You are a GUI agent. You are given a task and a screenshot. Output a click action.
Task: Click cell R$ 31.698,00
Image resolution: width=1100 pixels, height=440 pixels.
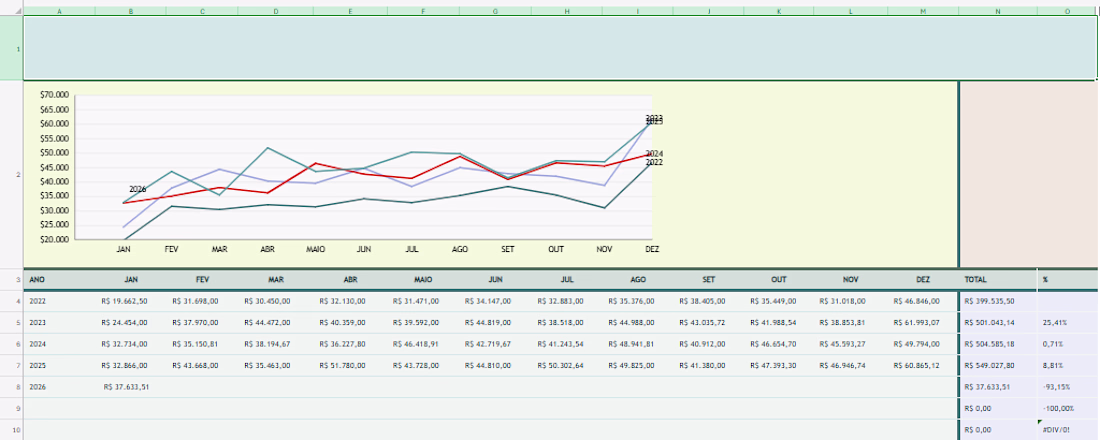pos(202,301)
